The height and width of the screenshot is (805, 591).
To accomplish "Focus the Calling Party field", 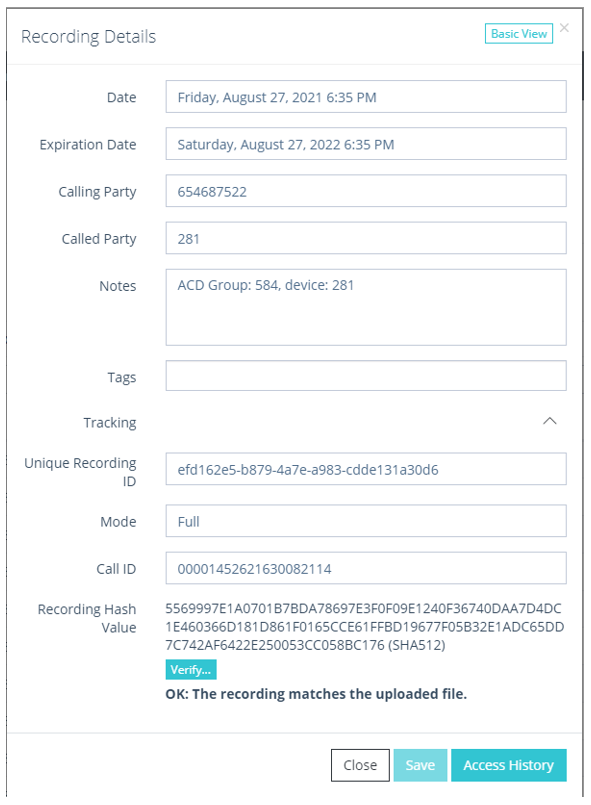I will click(x=366, y=191).
